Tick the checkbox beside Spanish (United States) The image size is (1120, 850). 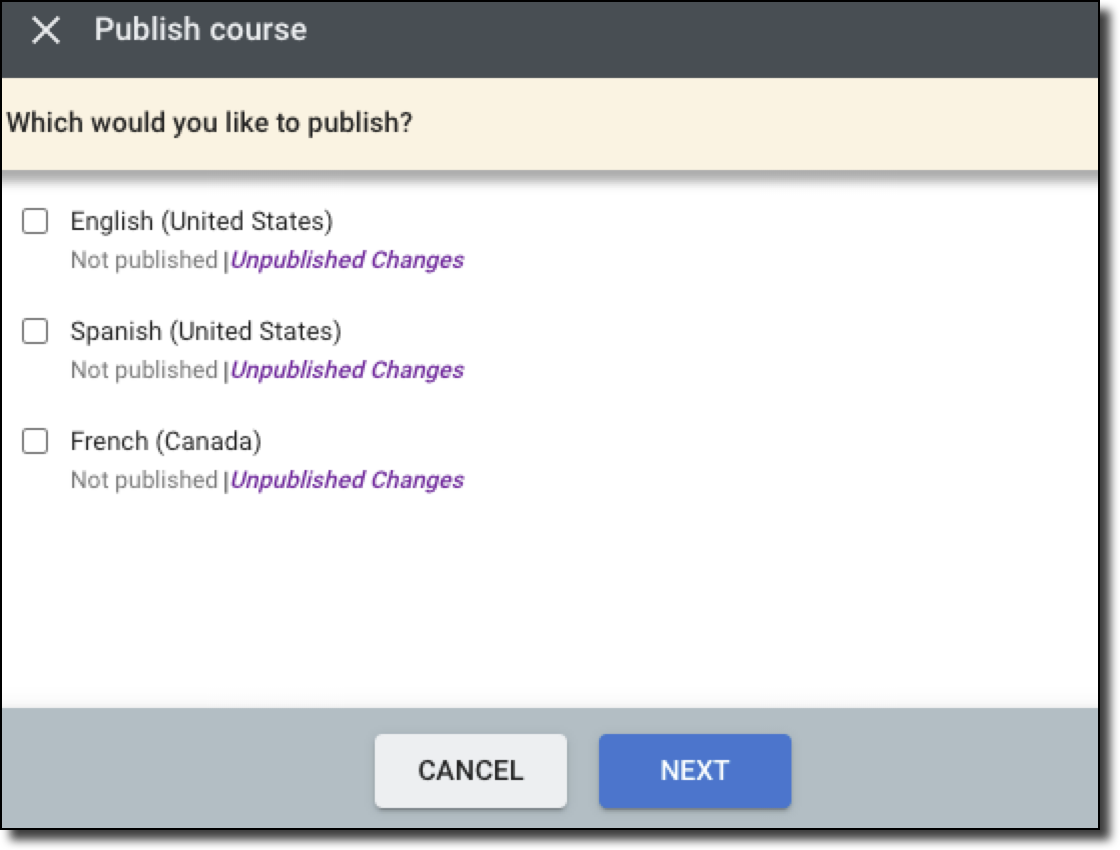[35, 331]
